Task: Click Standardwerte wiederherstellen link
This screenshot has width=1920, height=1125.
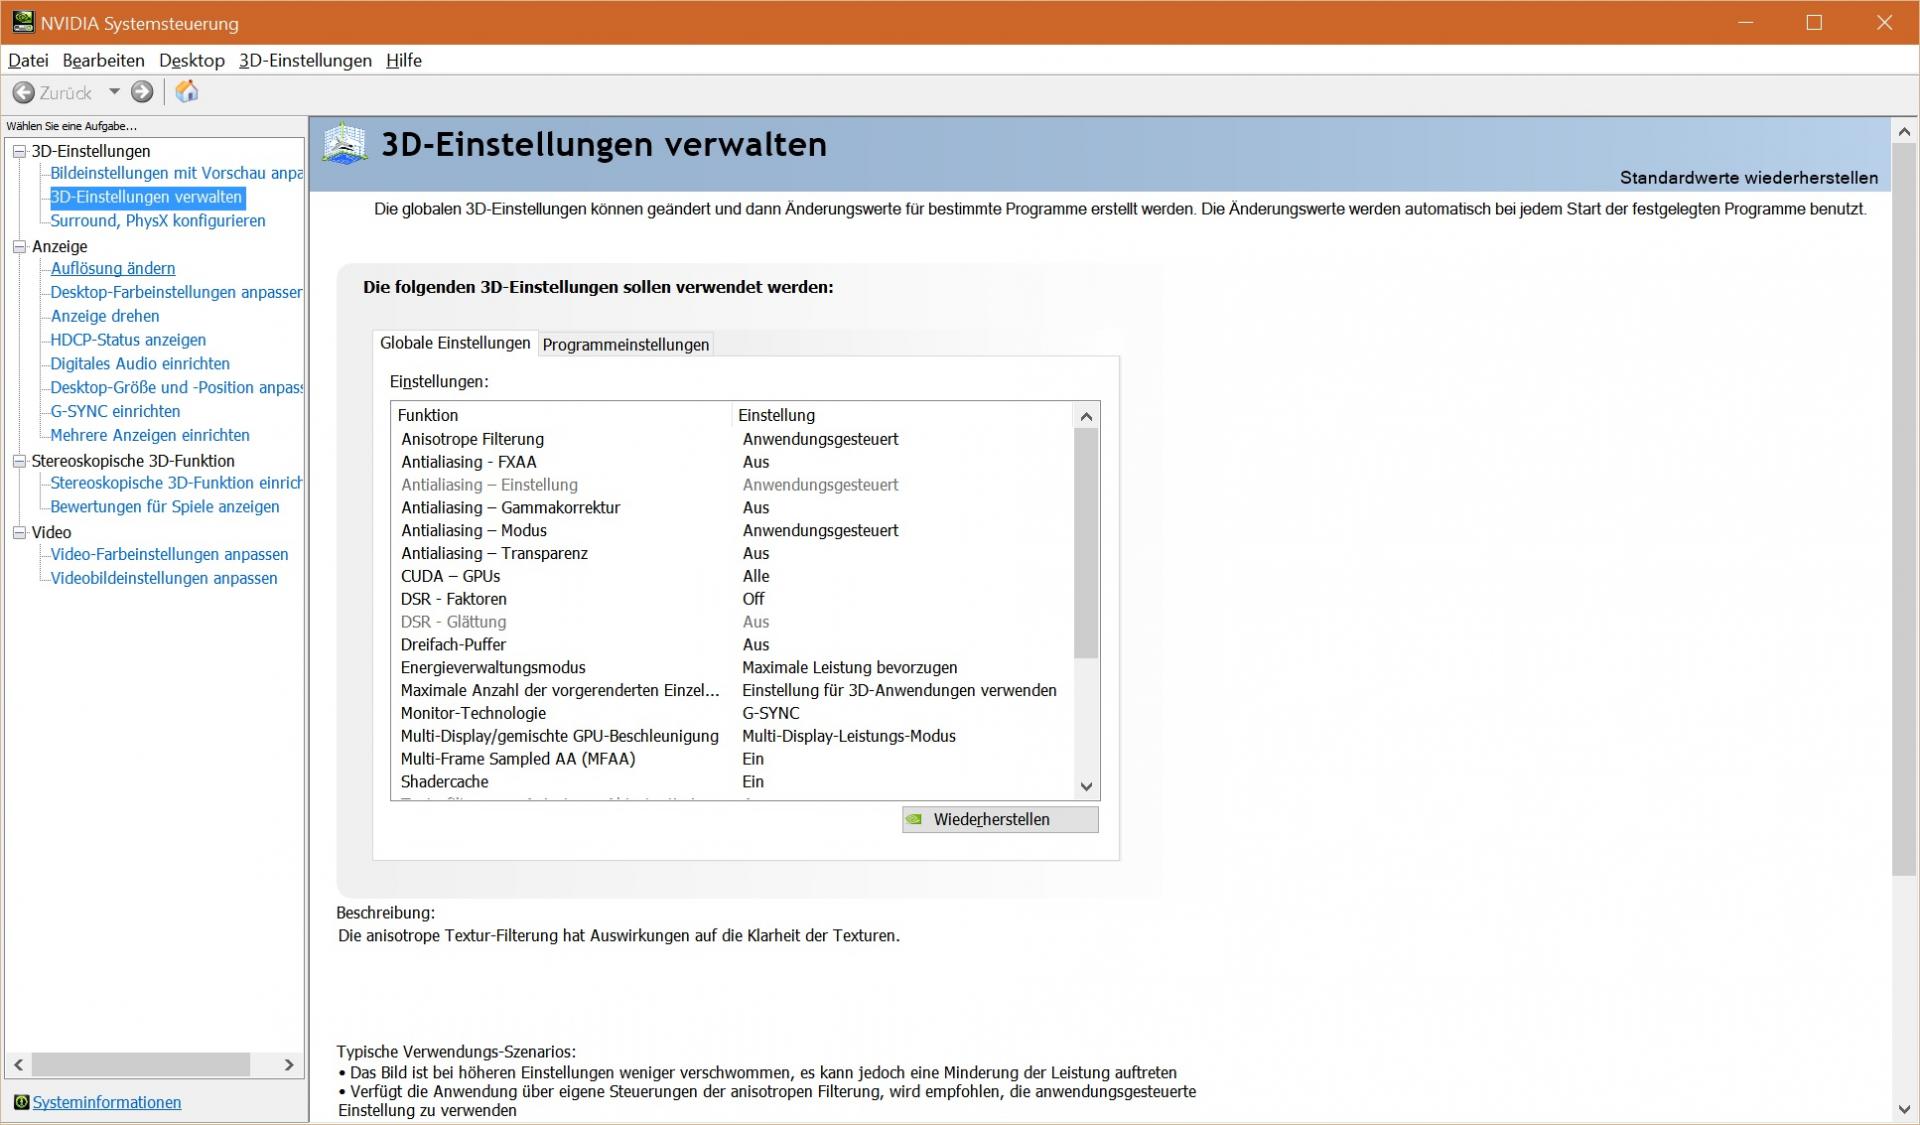Action: point(1748,178)
